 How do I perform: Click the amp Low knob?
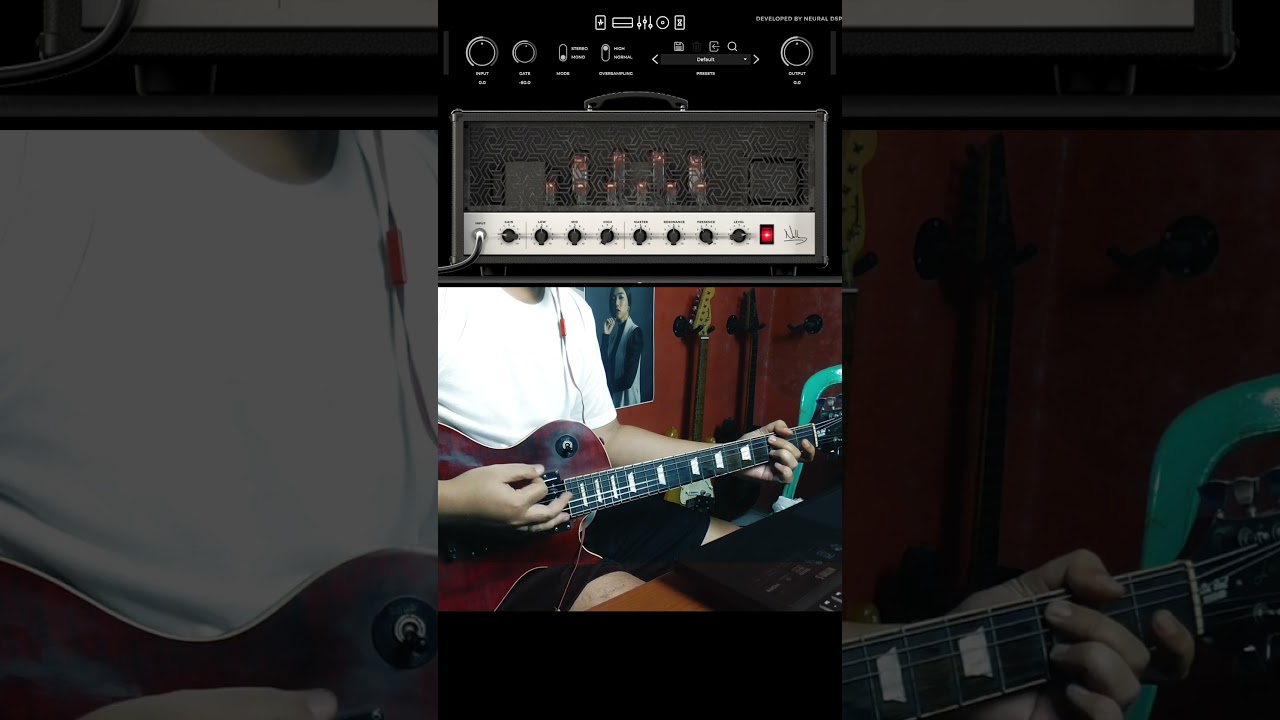(x=541, y=236)
